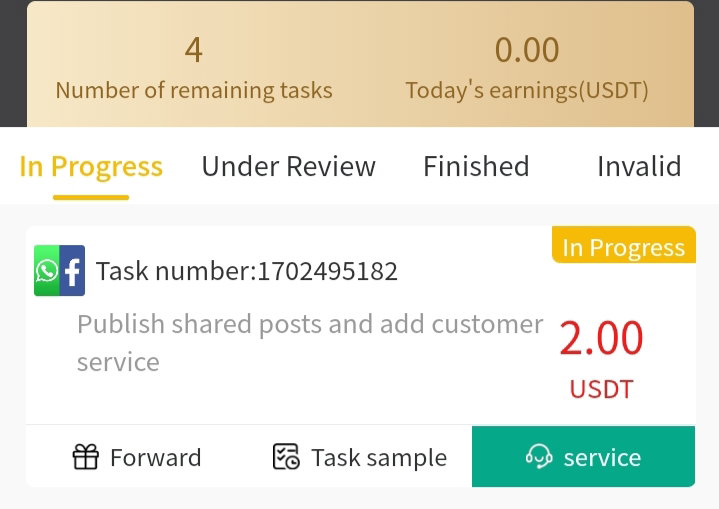Click the WhatsApp icon on the task

47,271
